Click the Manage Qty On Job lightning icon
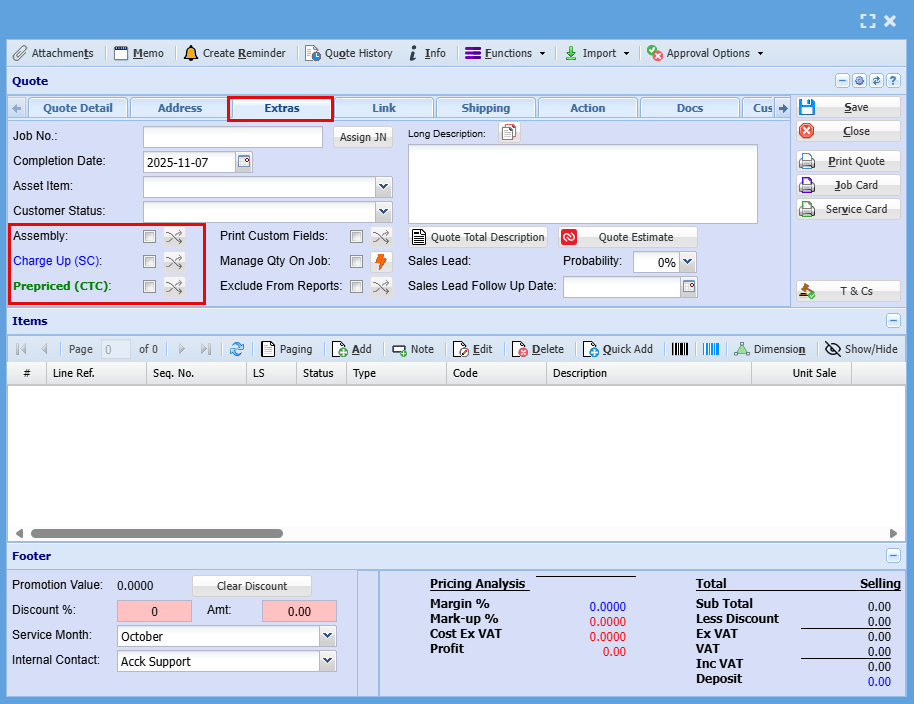Viewport: 914px width, 704px height. (381, 262)
